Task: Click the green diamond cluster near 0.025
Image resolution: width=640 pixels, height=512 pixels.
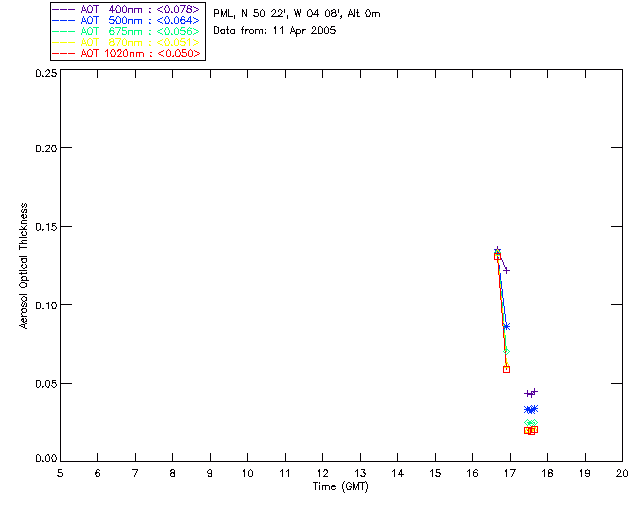Action: click(531, 423)
